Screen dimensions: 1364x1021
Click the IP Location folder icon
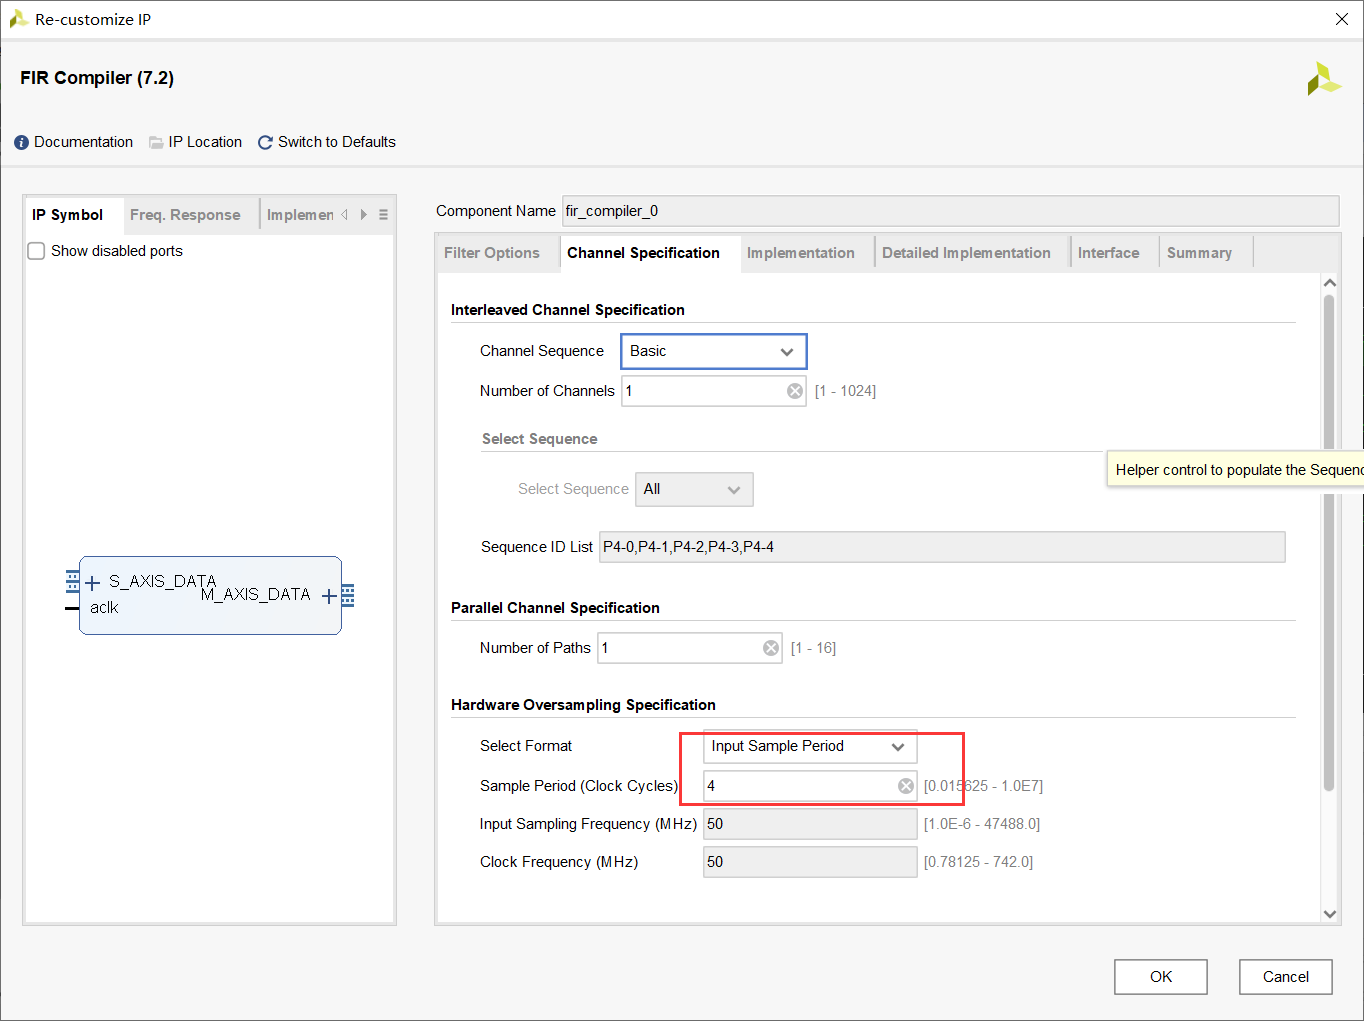point(156,143)
